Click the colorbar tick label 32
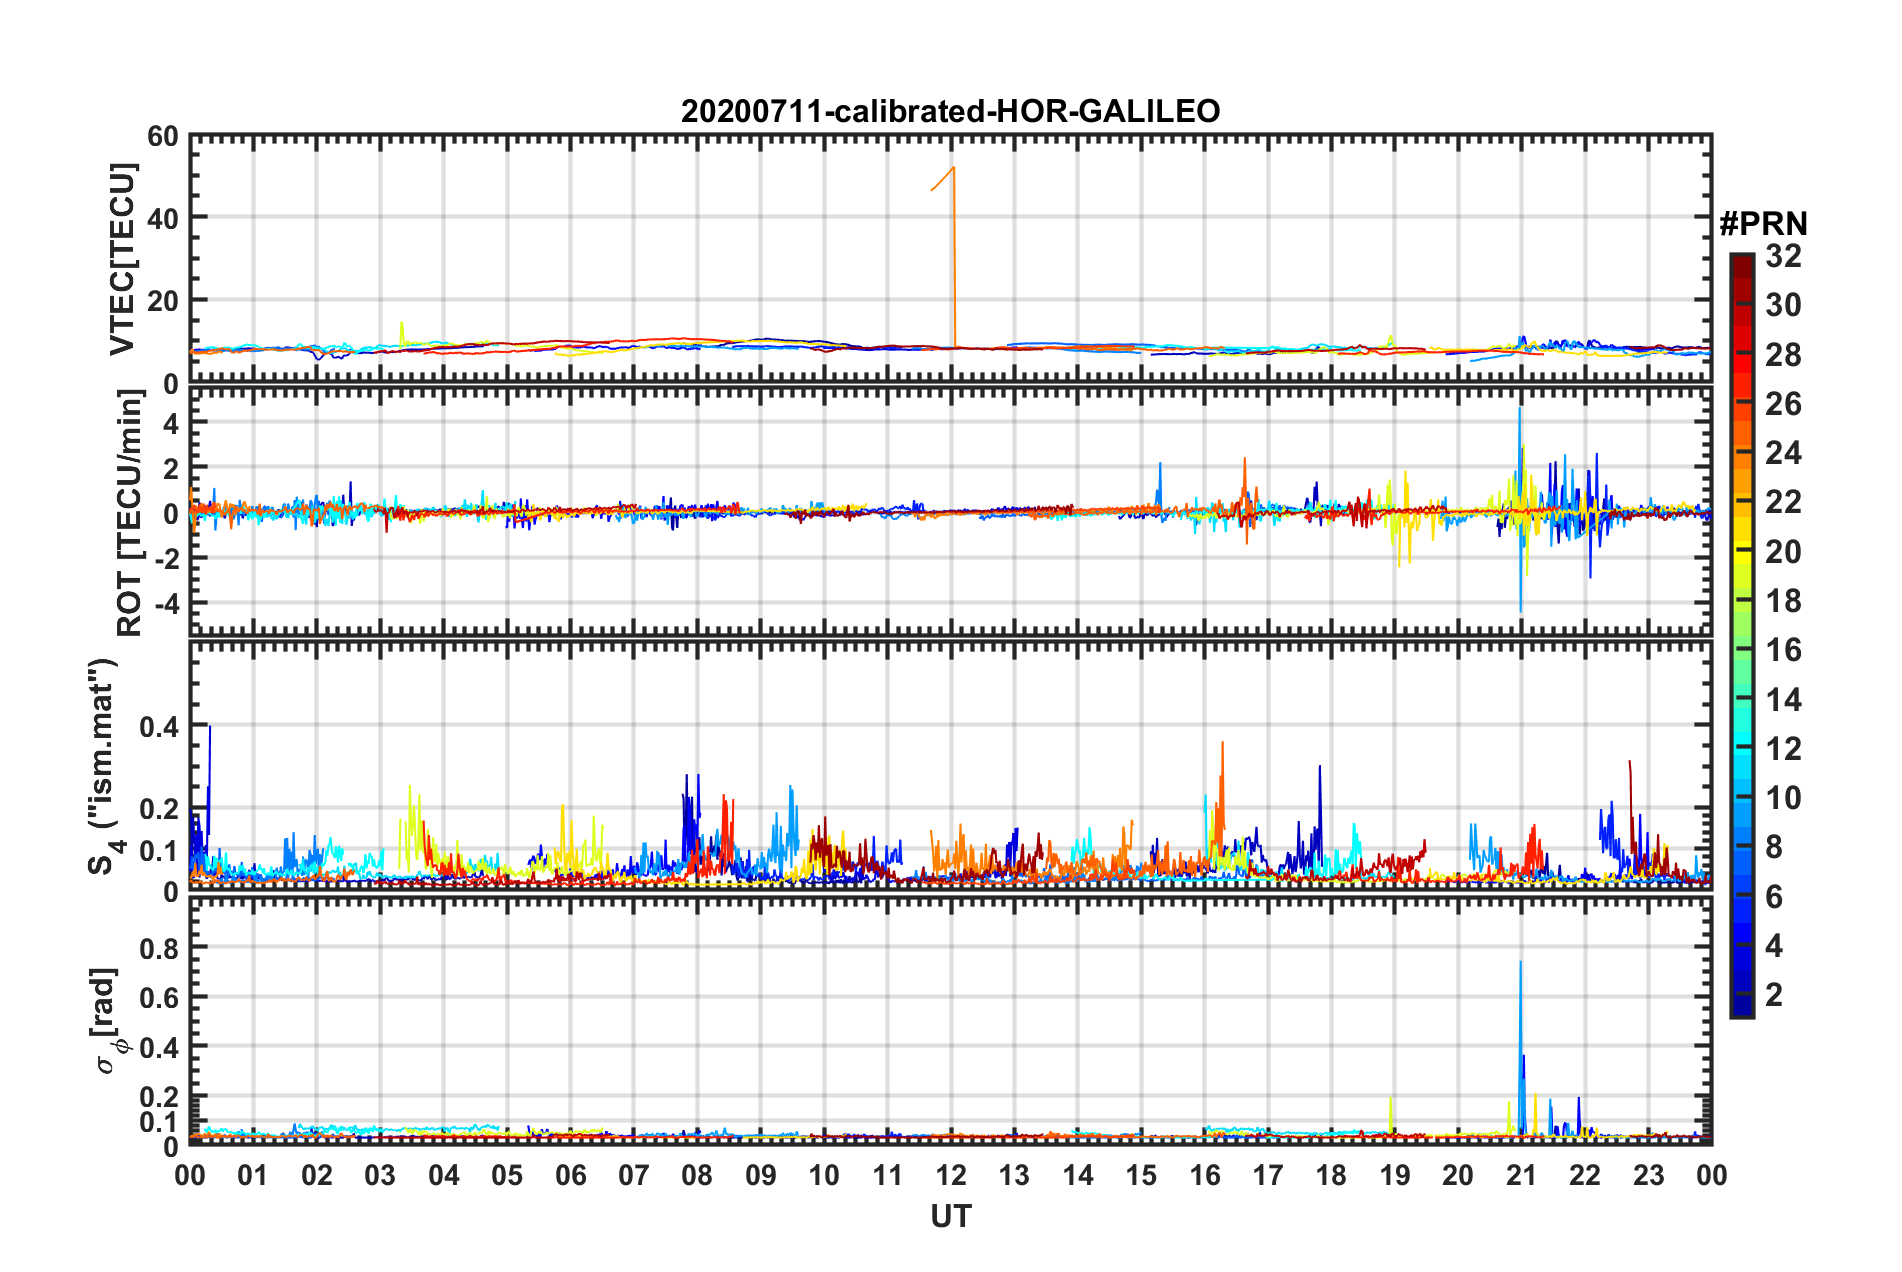Viewport: 1902px width, 1272px height. (1783, 256)
